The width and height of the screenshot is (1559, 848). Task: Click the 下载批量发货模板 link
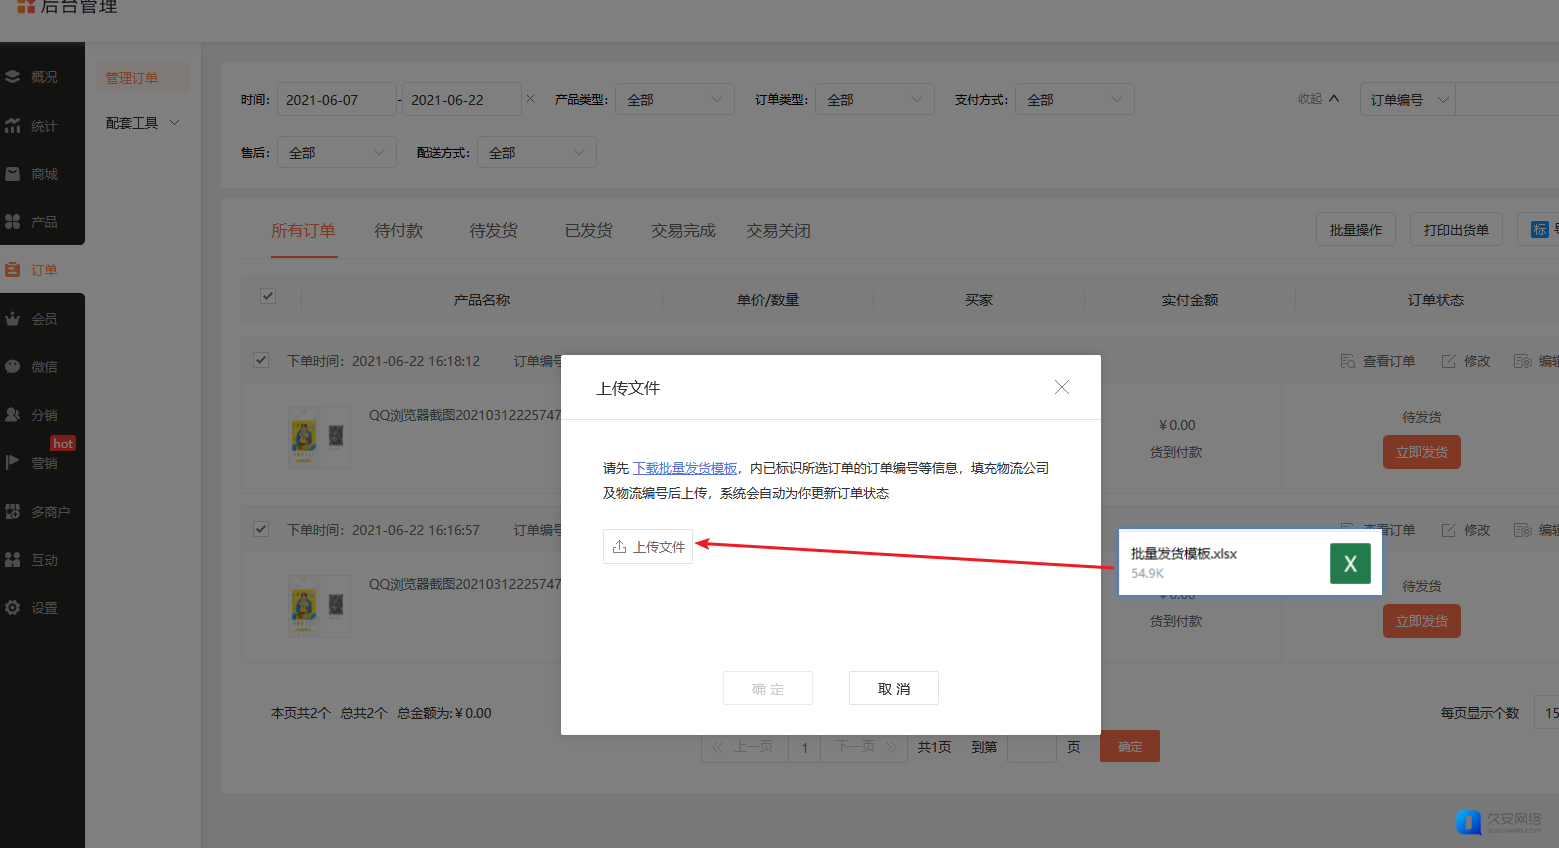[x=685, y=468]
